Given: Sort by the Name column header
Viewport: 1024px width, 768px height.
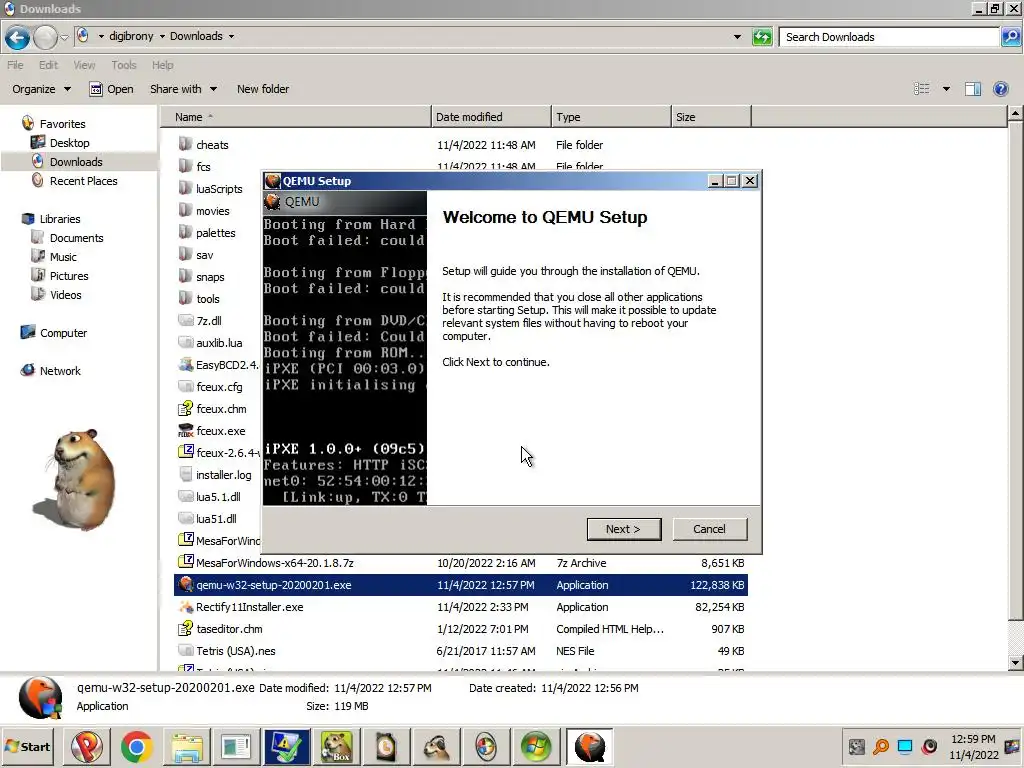Looking at the screenshot, I should click(x=296, y=117).
